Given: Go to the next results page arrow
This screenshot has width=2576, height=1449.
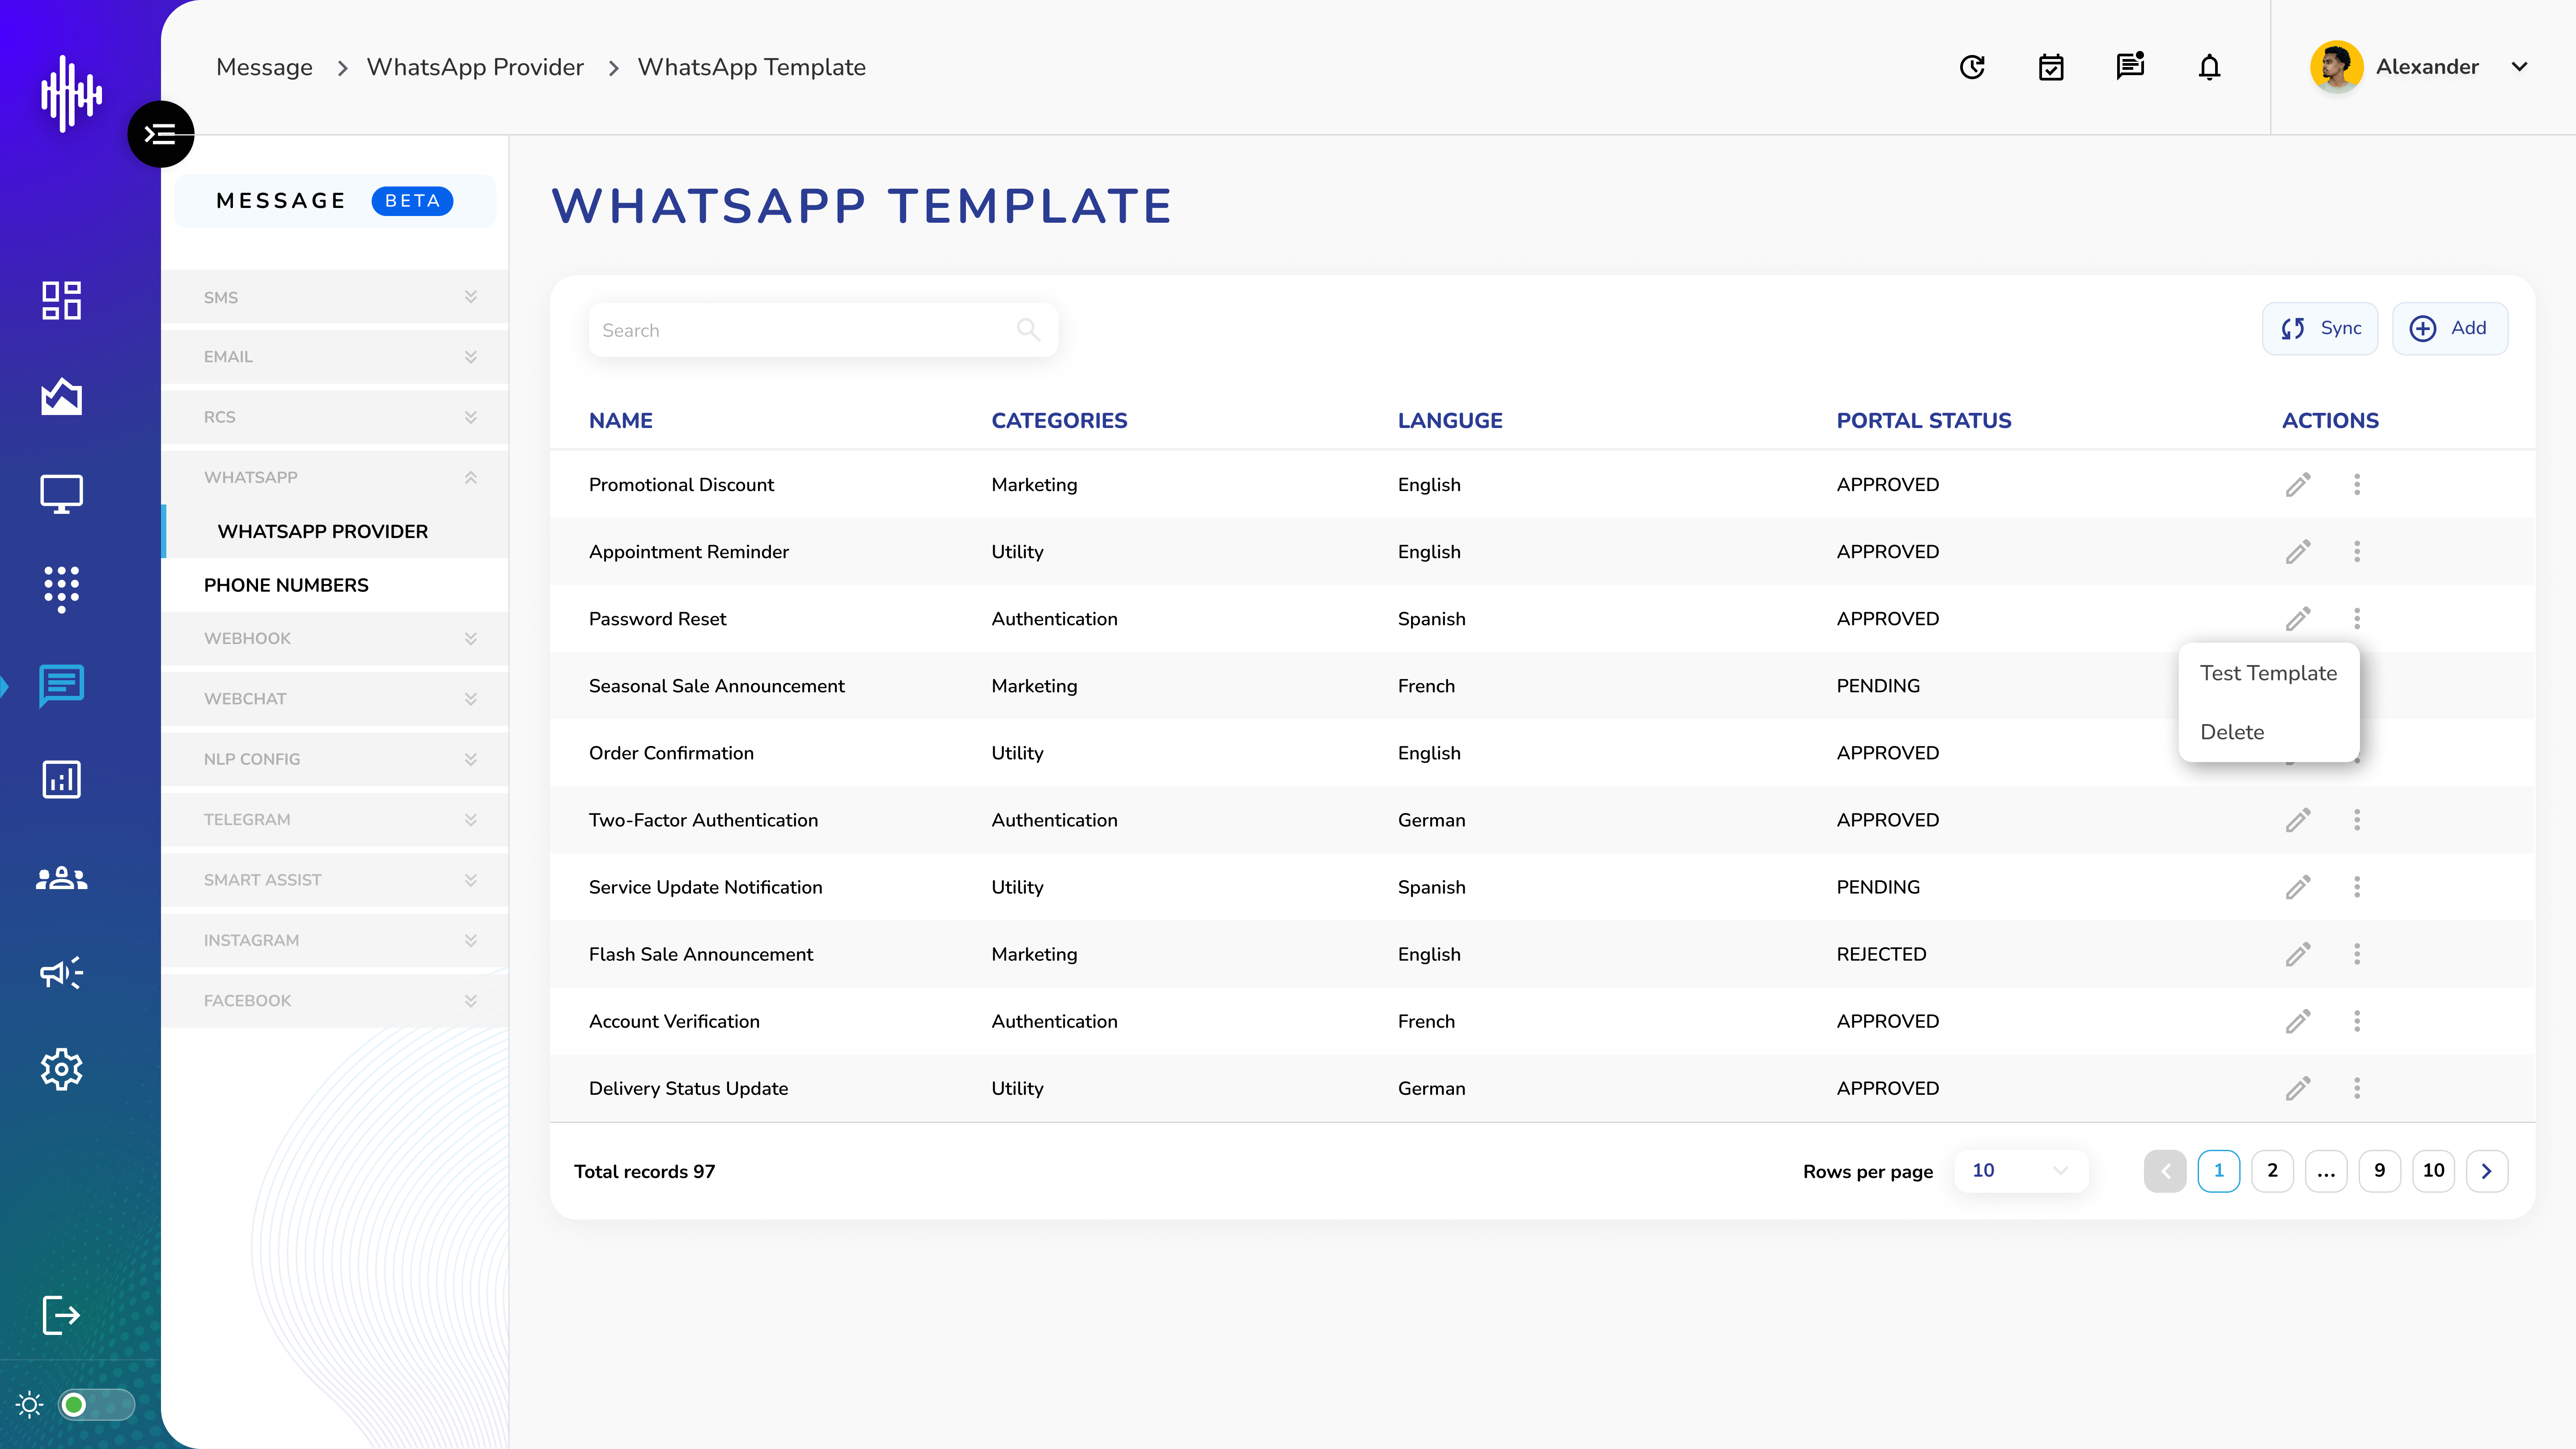Looking at the screenshot, I should click(2487, 1170).
